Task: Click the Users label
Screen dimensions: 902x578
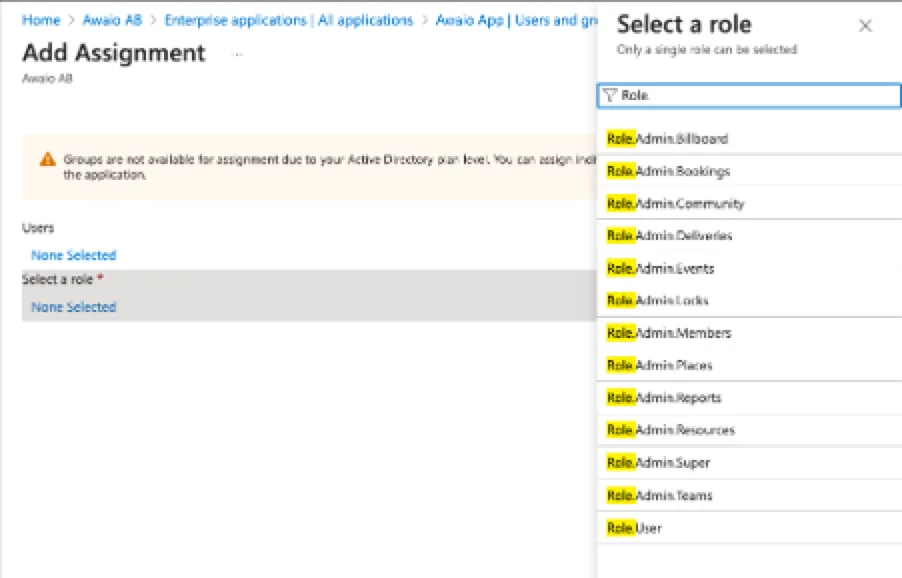Action: pyautogui.click(x=38, y=228)
